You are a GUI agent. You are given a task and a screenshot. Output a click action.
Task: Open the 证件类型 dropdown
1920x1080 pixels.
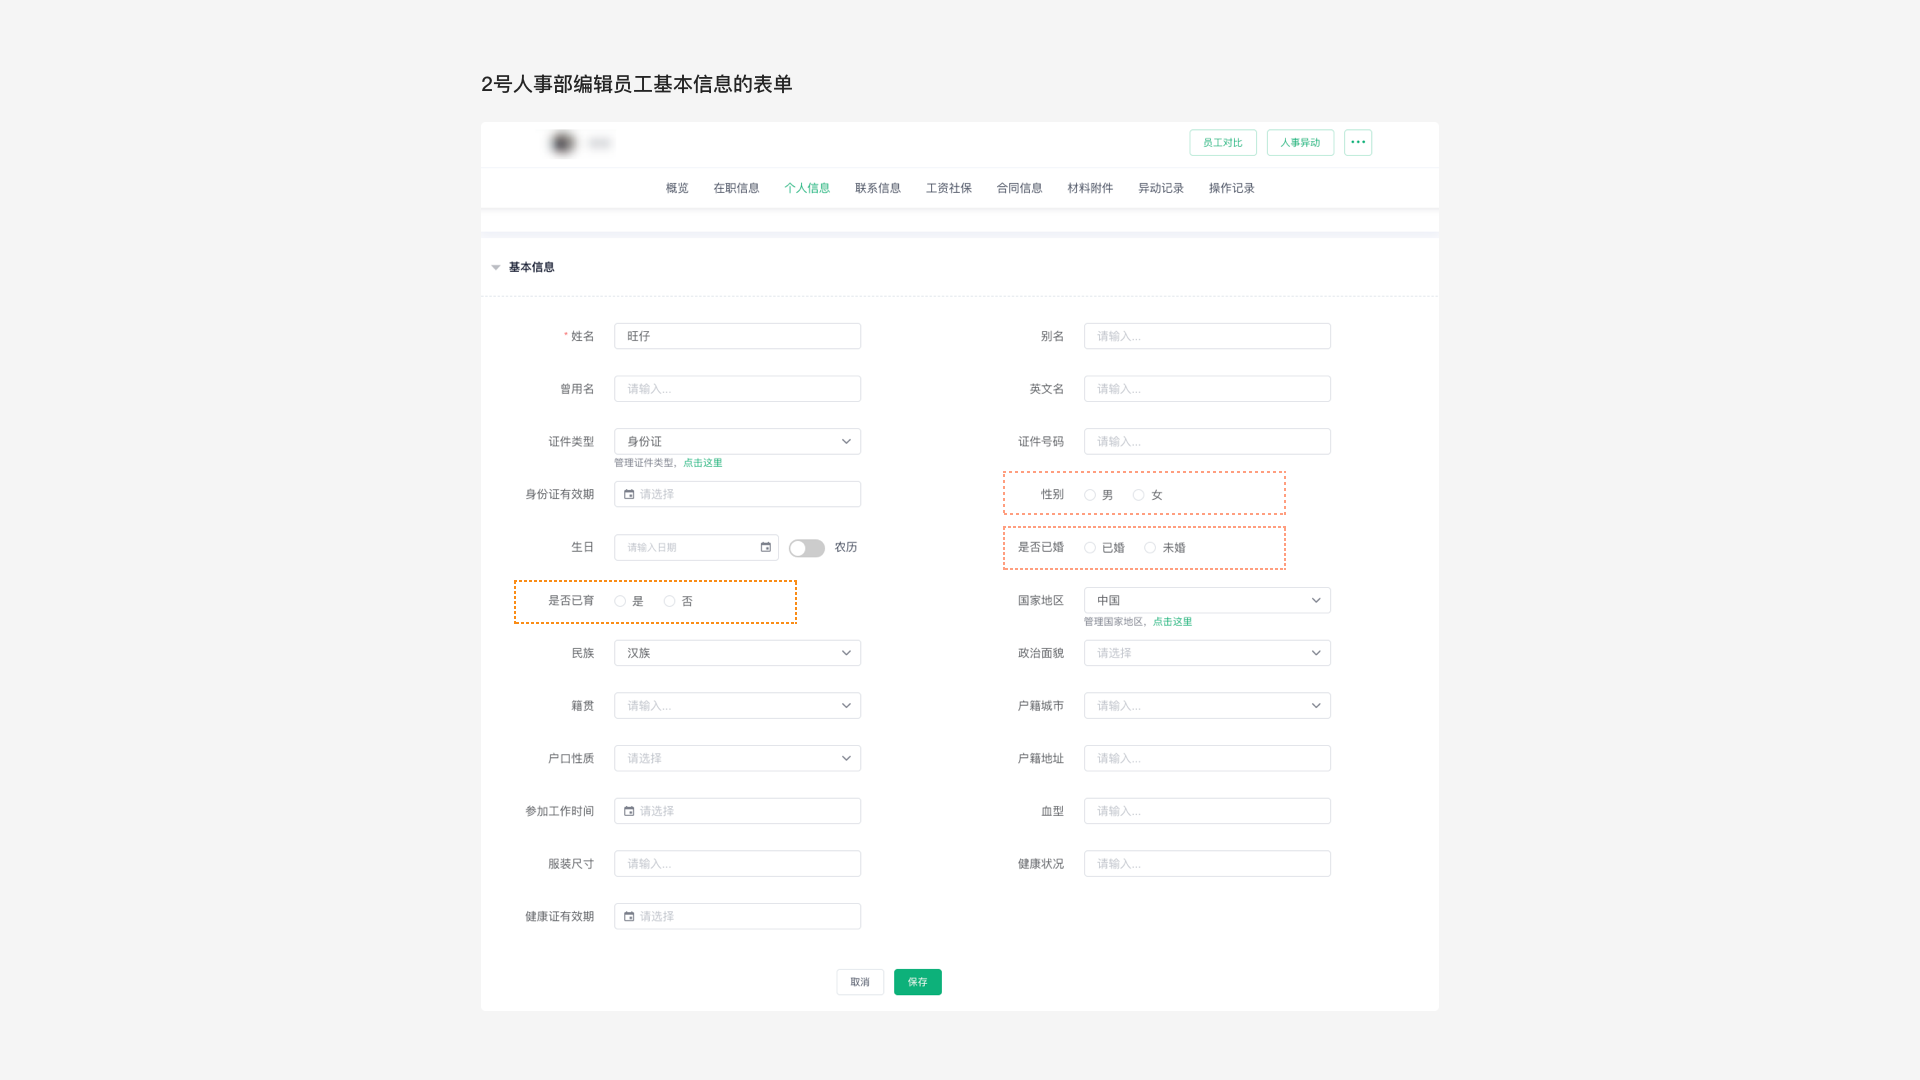click(737, 441)
